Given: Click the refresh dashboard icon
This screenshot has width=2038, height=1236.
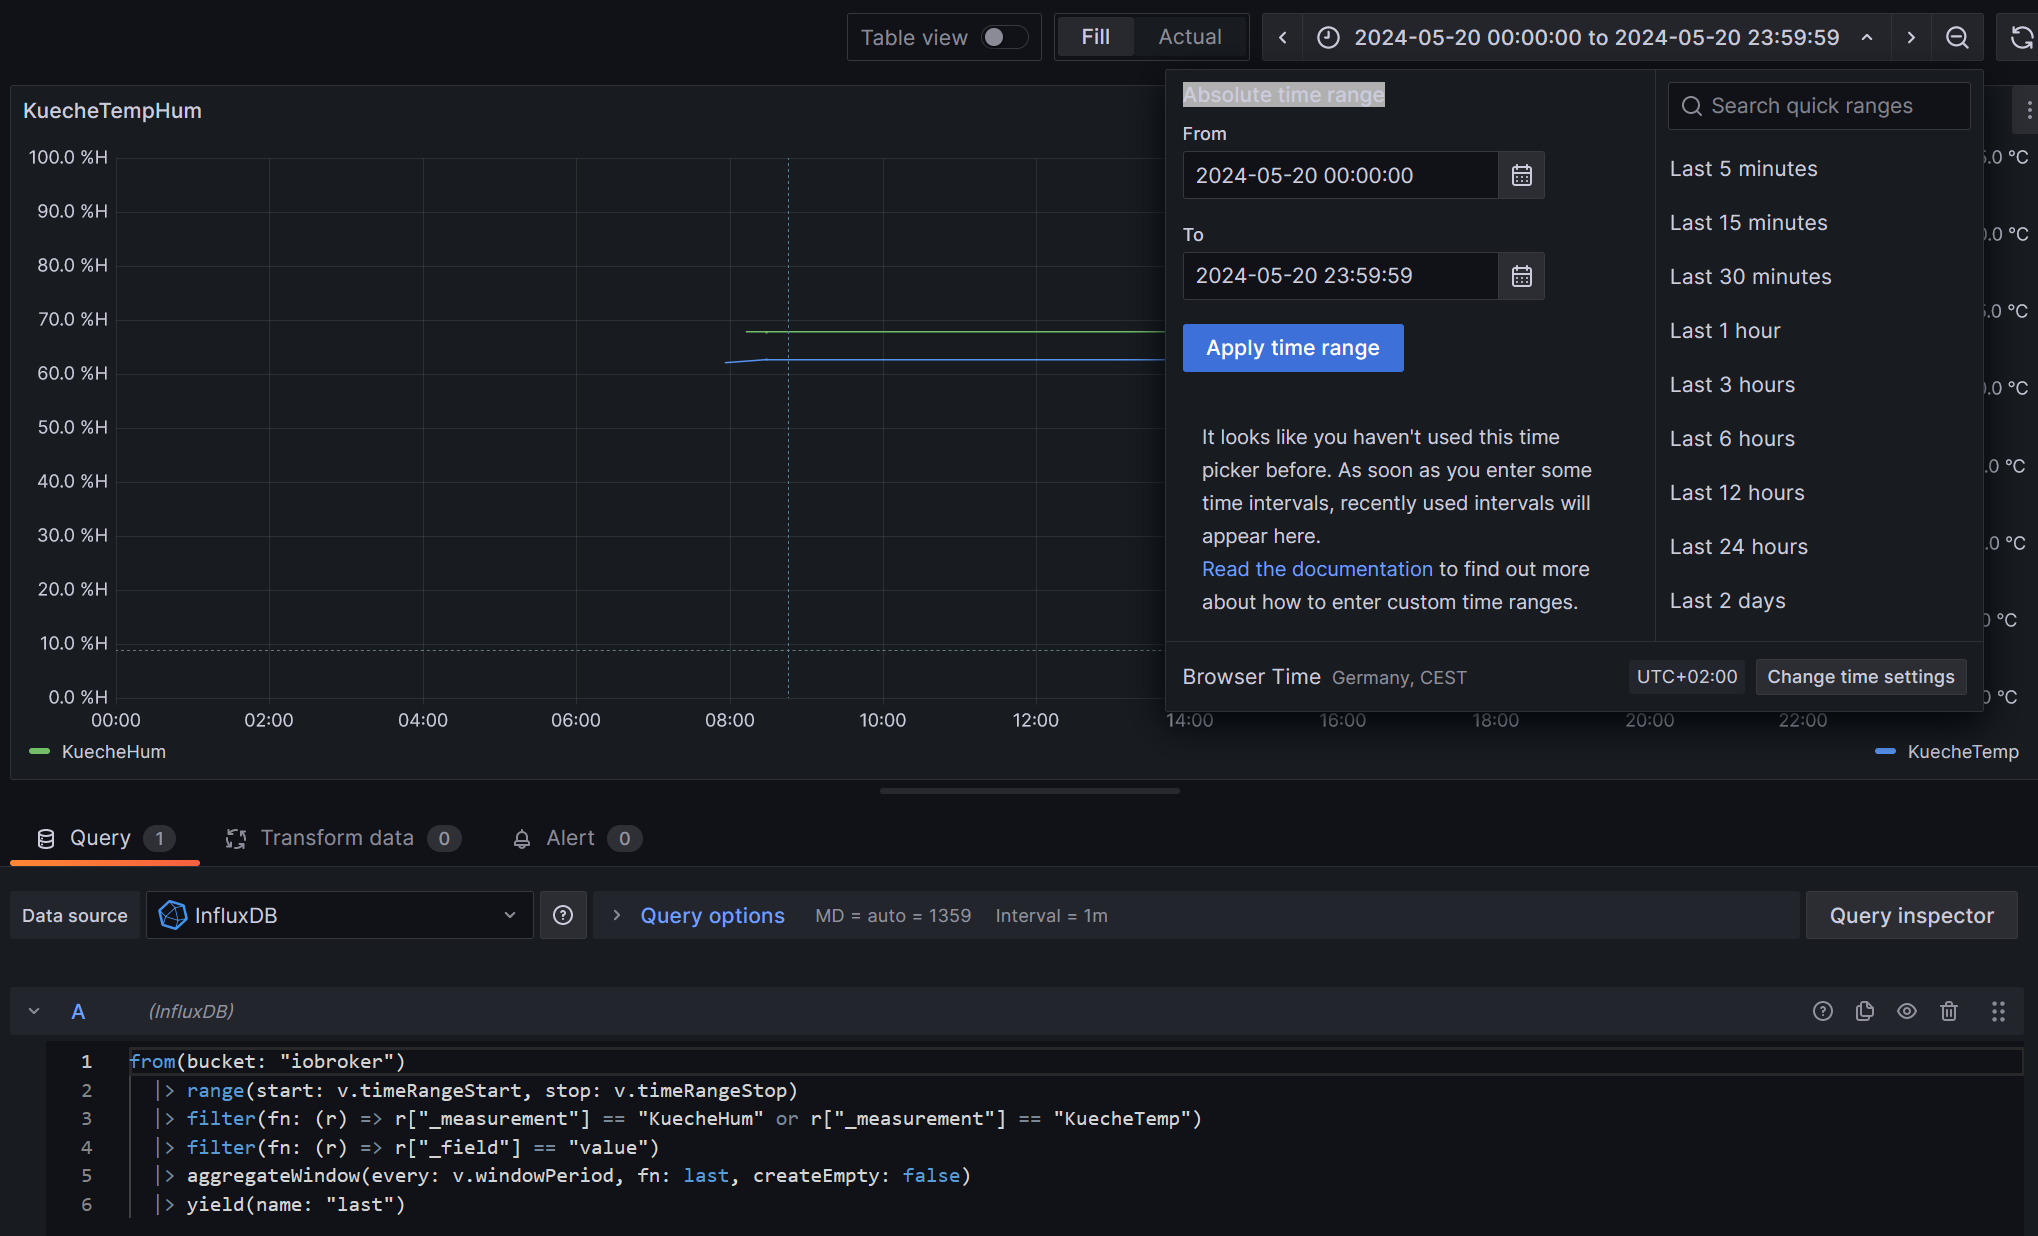Looking at the screenshot, I should click(2021, 38).
